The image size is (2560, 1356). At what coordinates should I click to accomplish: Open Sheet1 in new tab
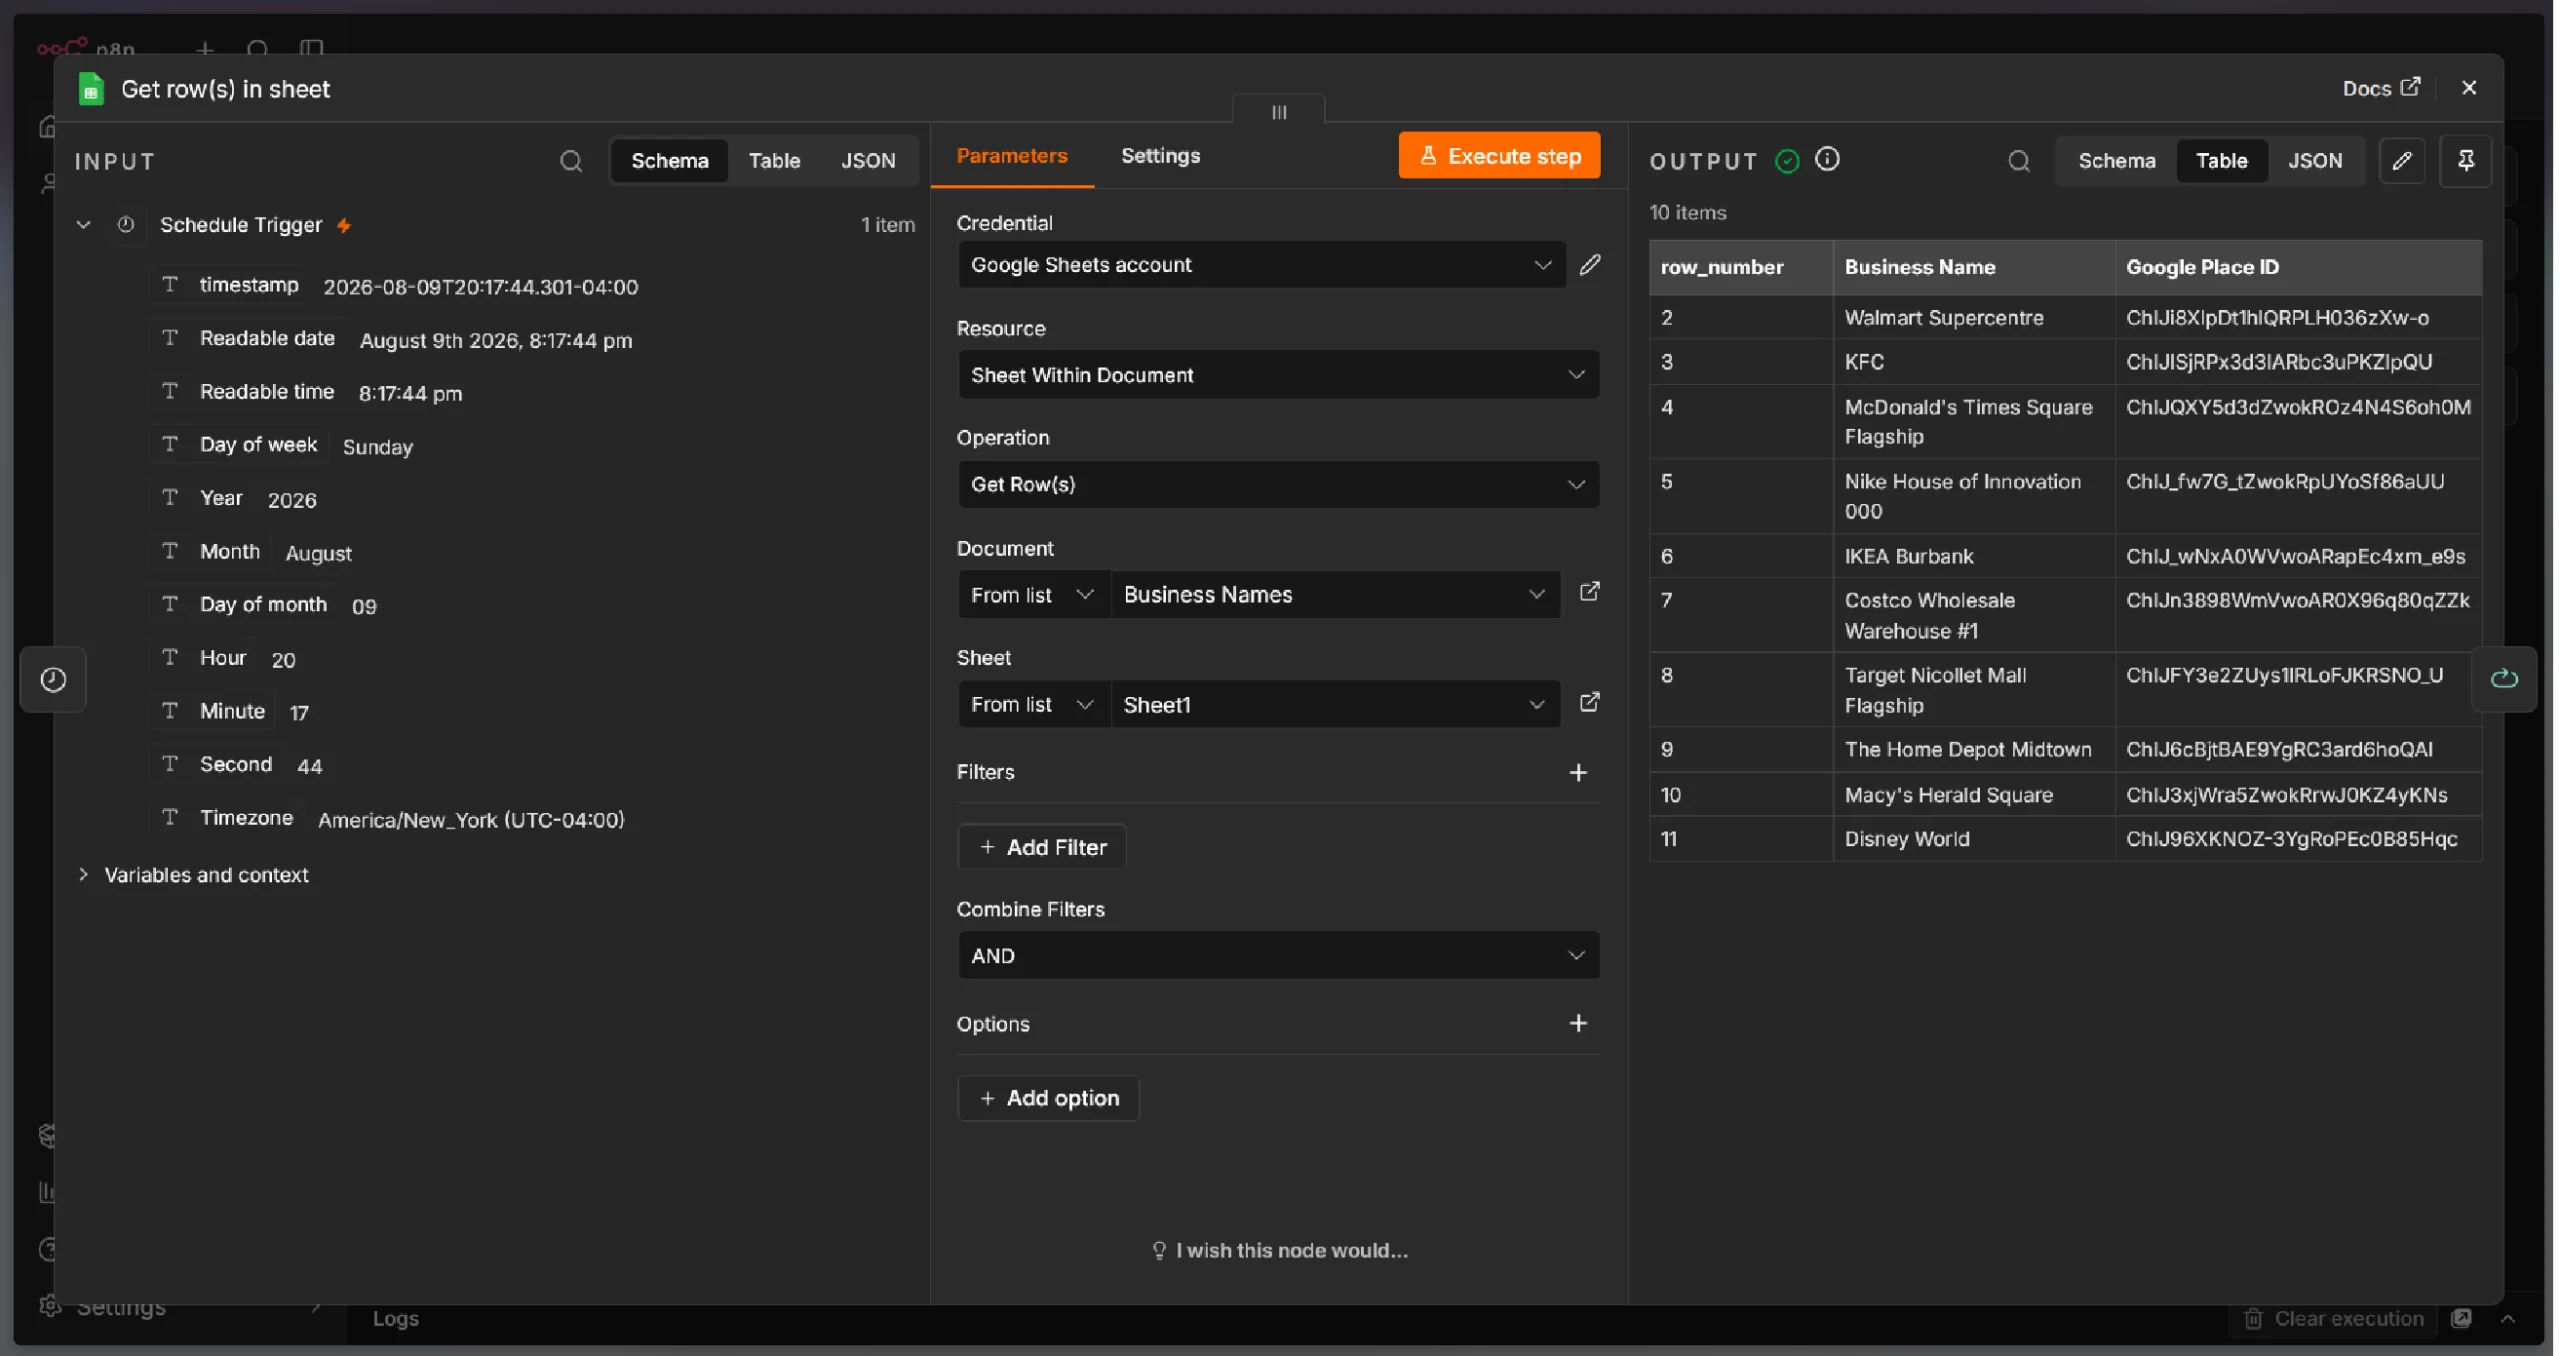pos(1589,702)
